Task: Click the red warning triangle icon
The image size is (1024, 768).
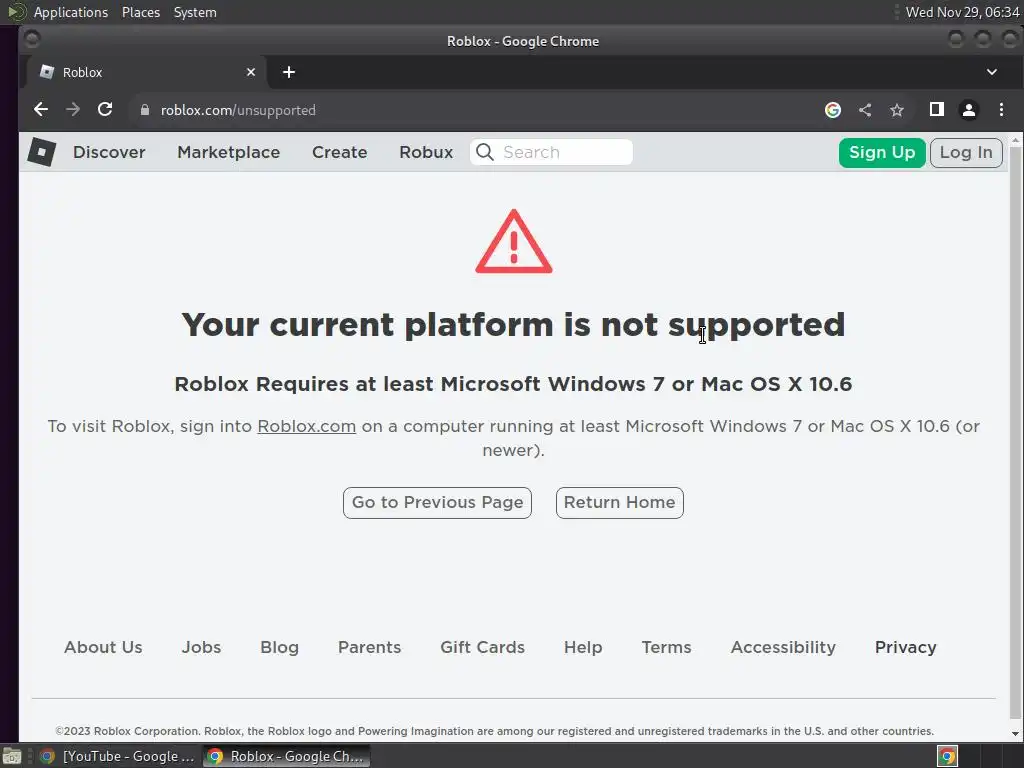Action: click(x=514, y=242)
